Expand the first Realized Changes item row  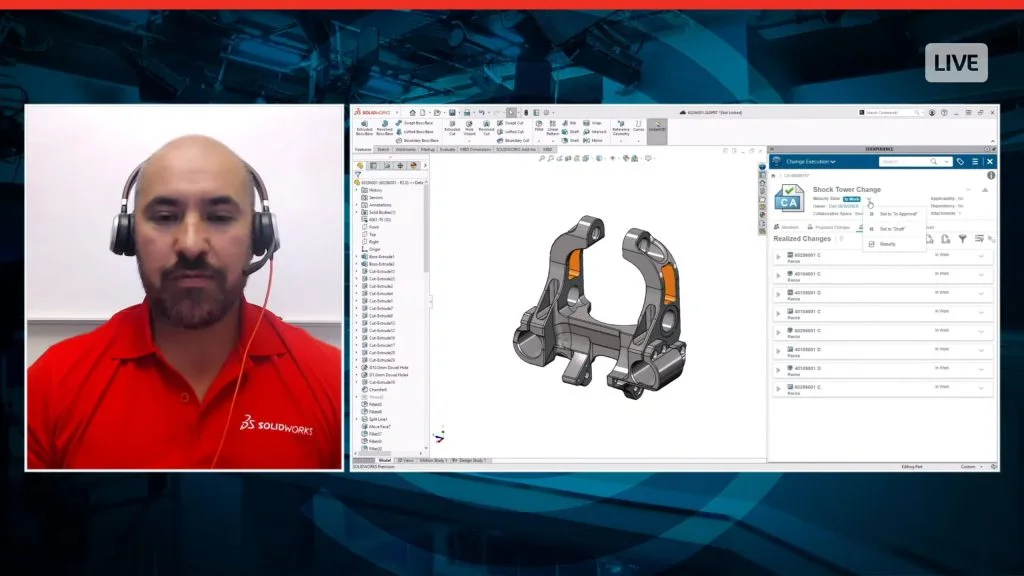coord(778,257)
